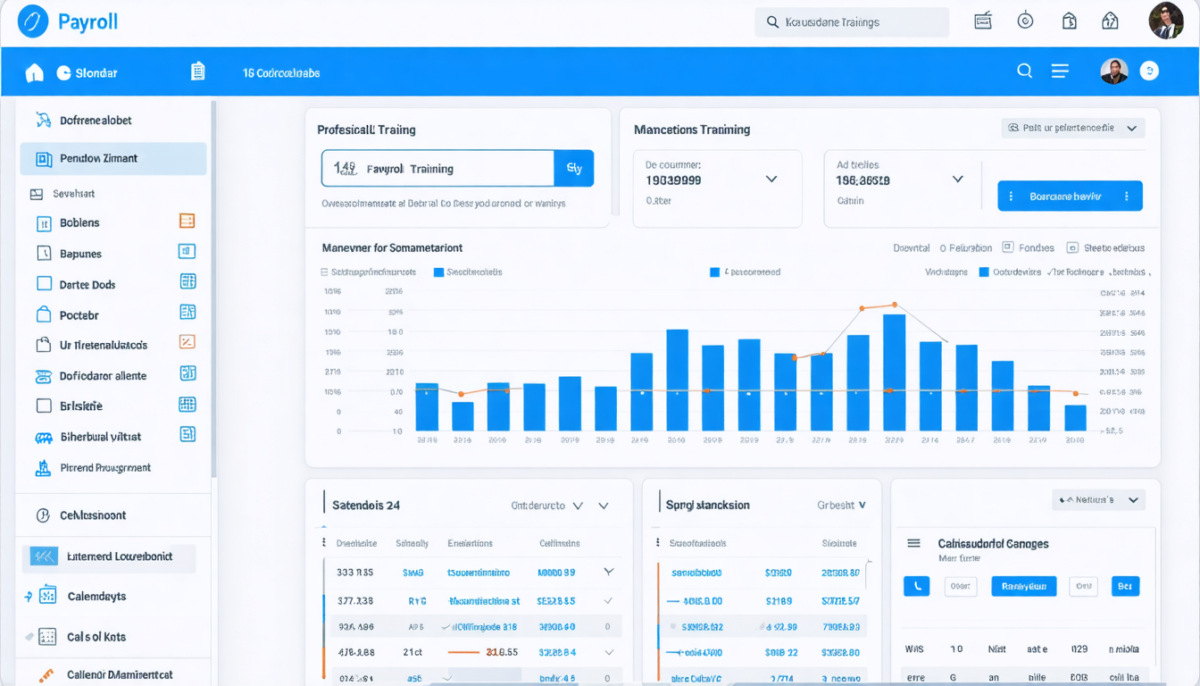Click the house-arrow icon in header
1200x686 pixels.
(1109, 21)
